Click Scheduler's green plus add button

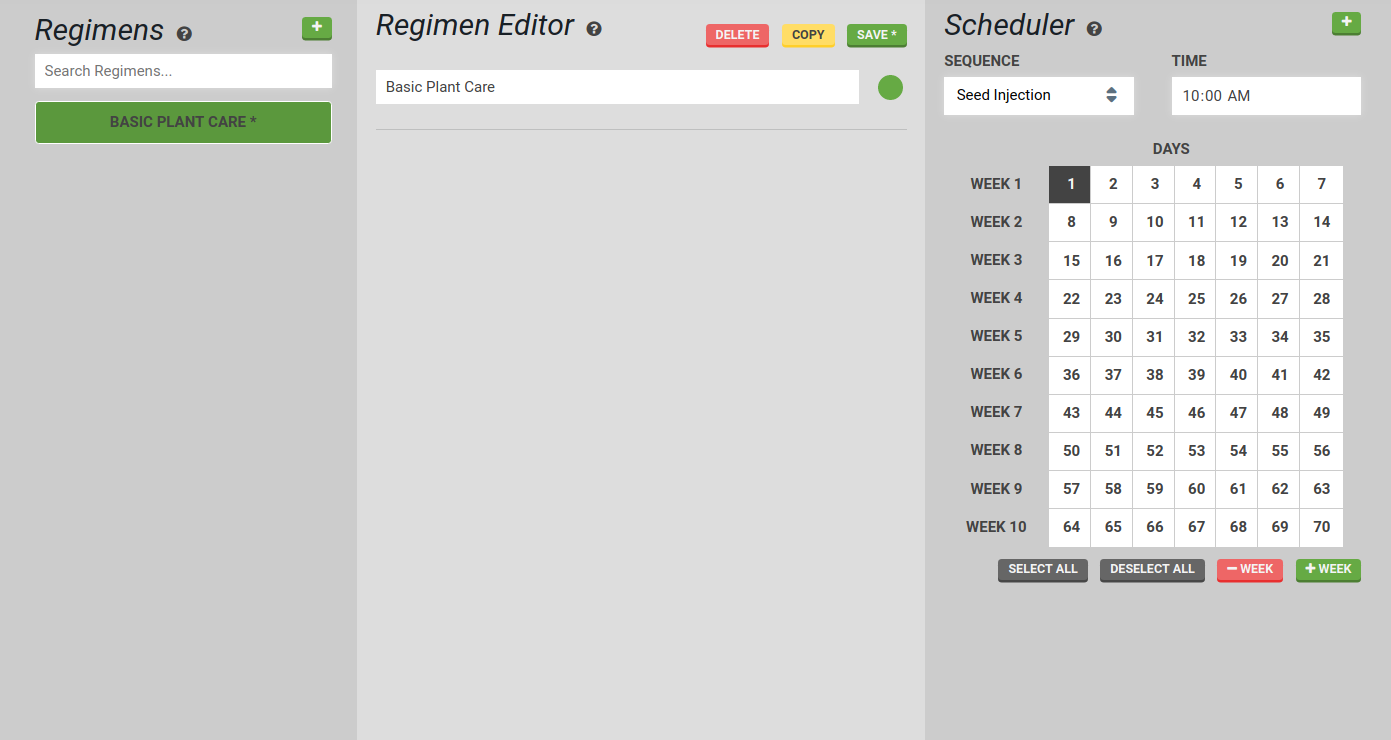pos(1346,23)
